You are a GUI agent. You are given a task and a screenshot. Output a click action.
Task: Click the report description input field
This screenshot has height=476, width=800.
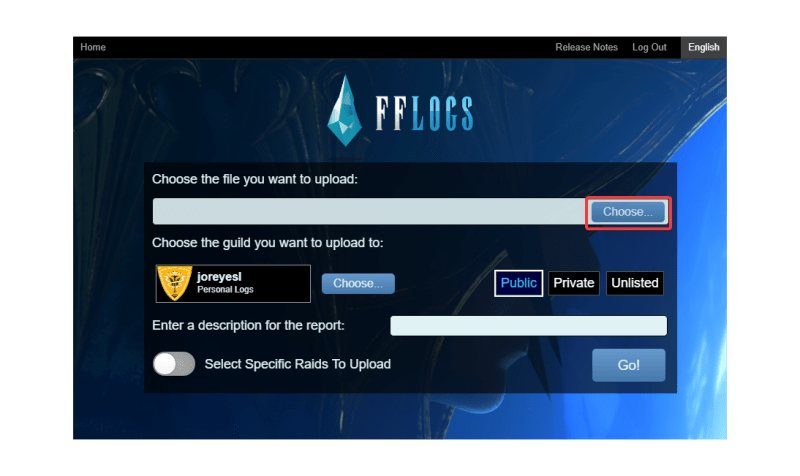click(x=529, y=325)
